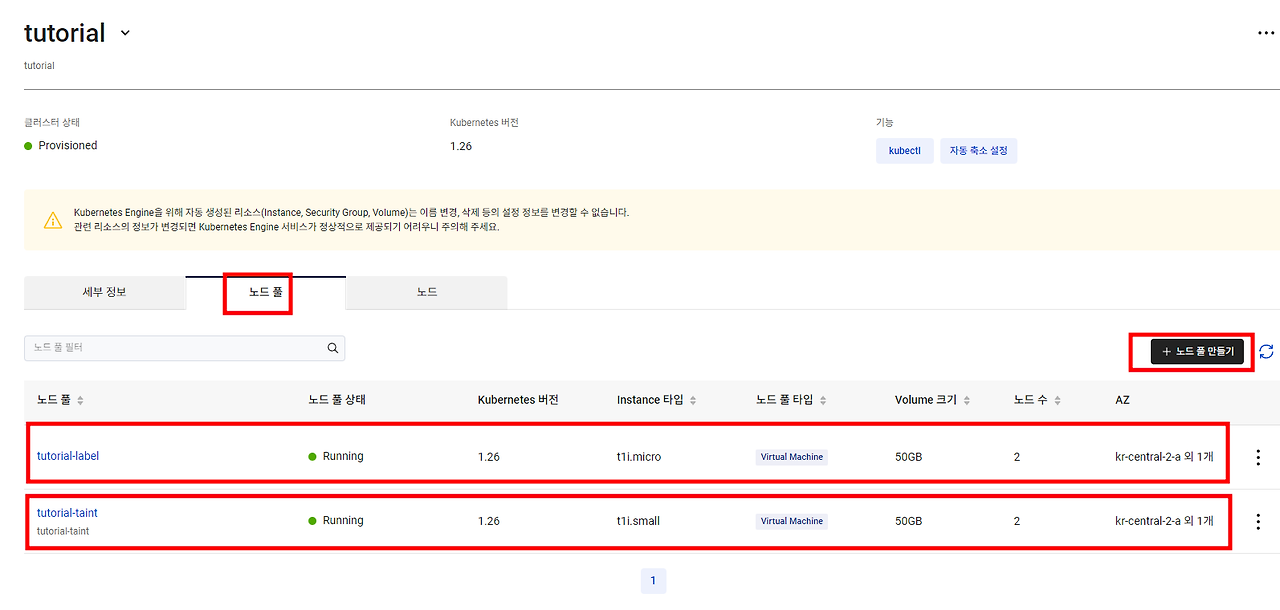Open the actions menu for tutorial-label row
The image size is (1280, 610).
pyautogui.click(x=1258, y=457)
